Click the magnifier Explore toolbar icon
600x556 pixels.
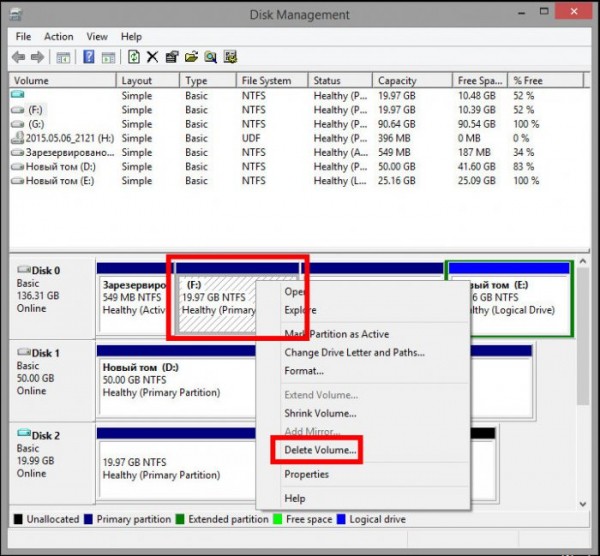[210, 57]
